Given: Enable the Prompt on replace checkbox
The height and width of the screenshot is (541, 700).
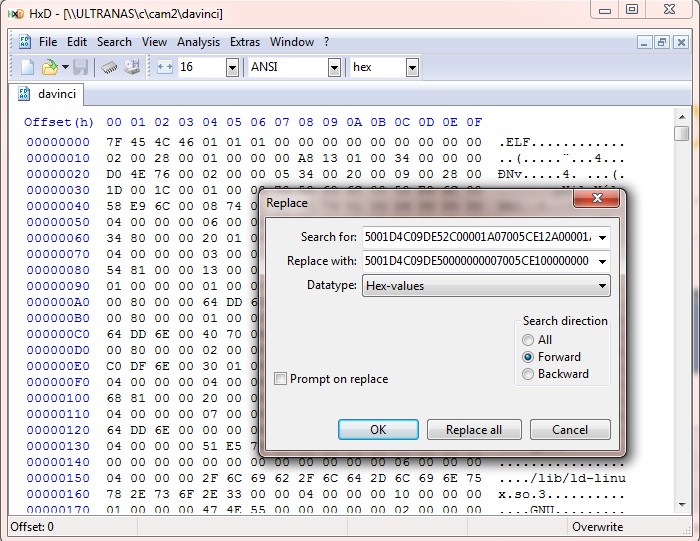Looking at the screenshot, I should coord(281,379).
